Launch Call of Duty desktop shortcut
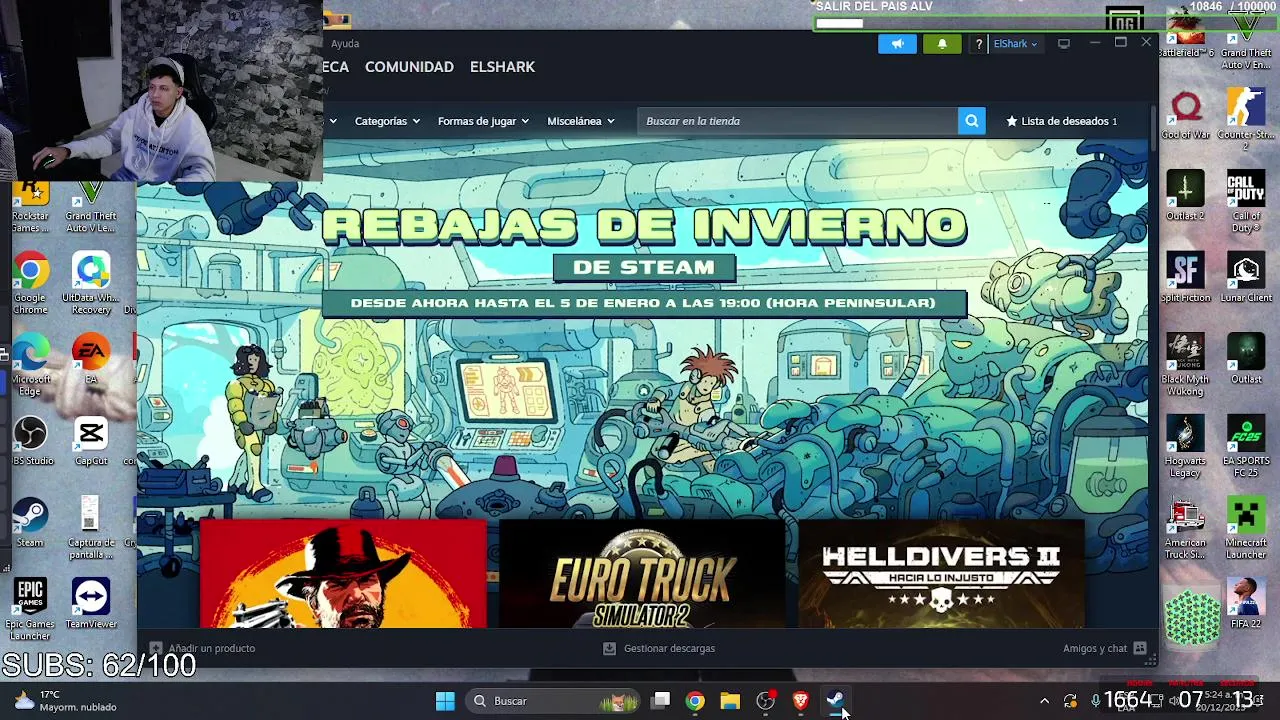 1246,201
